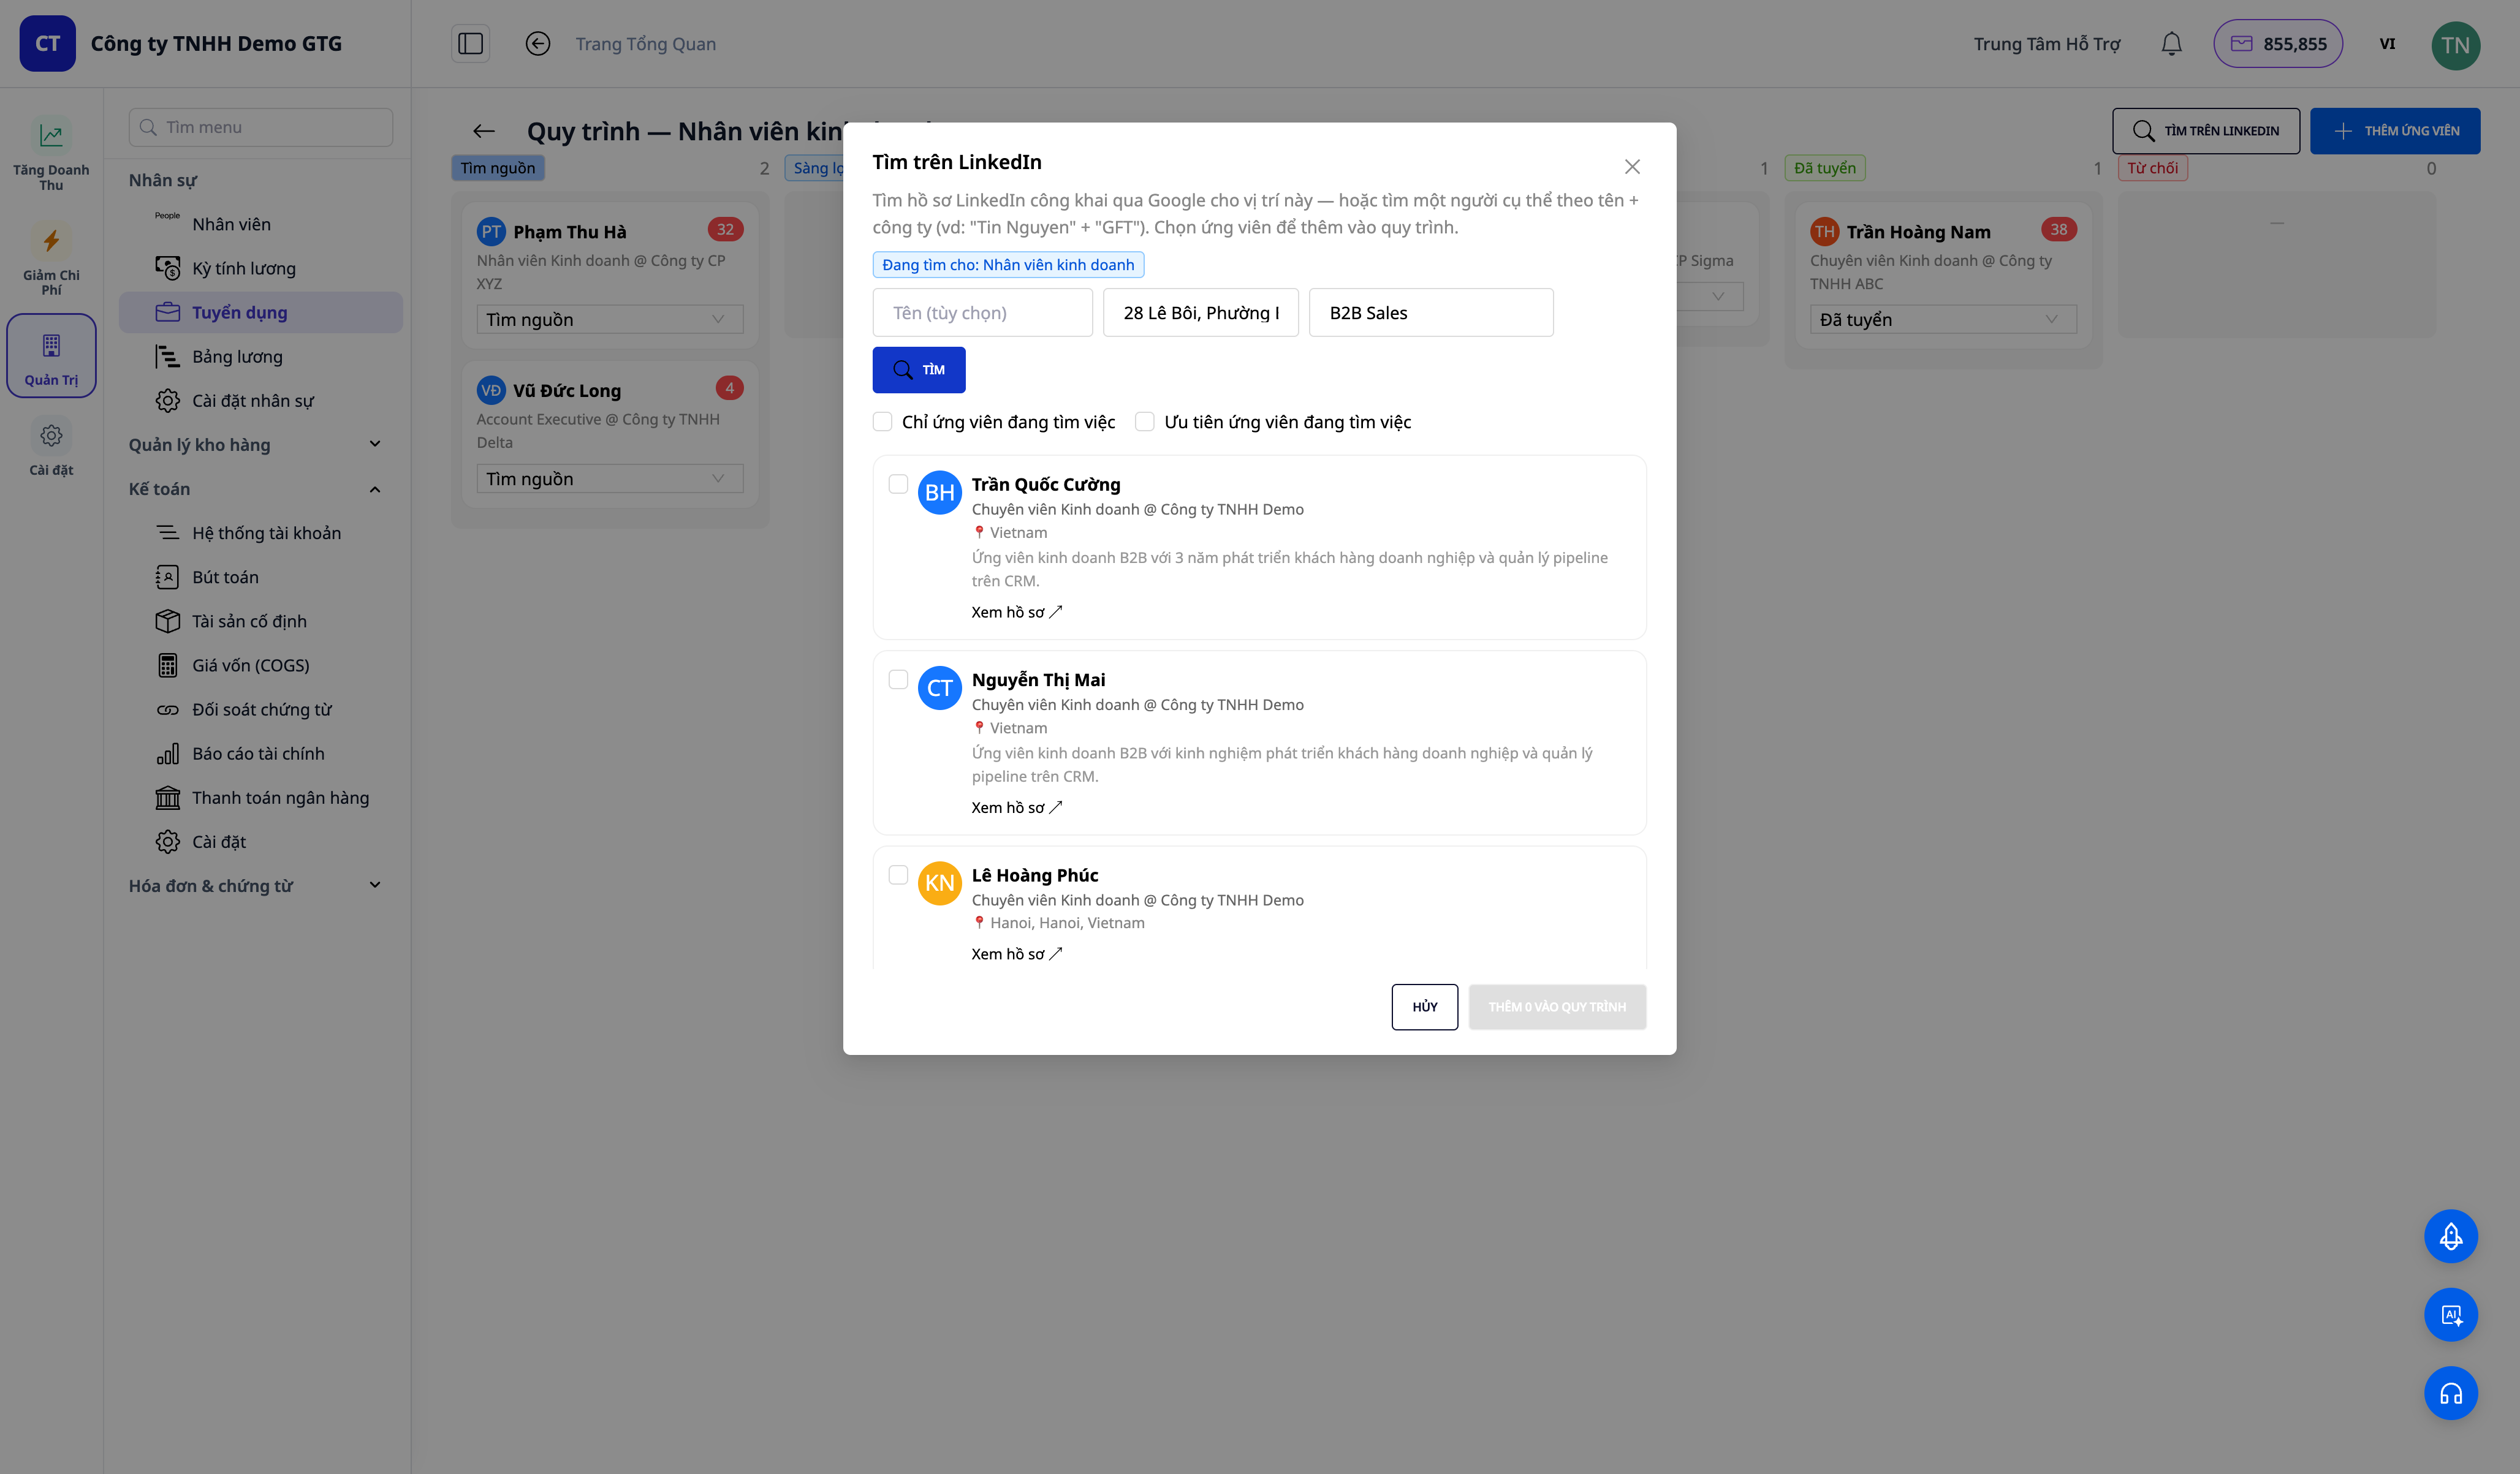Click the Bút toán icon
2520x1474 pixels.
(x=167, y=577)
